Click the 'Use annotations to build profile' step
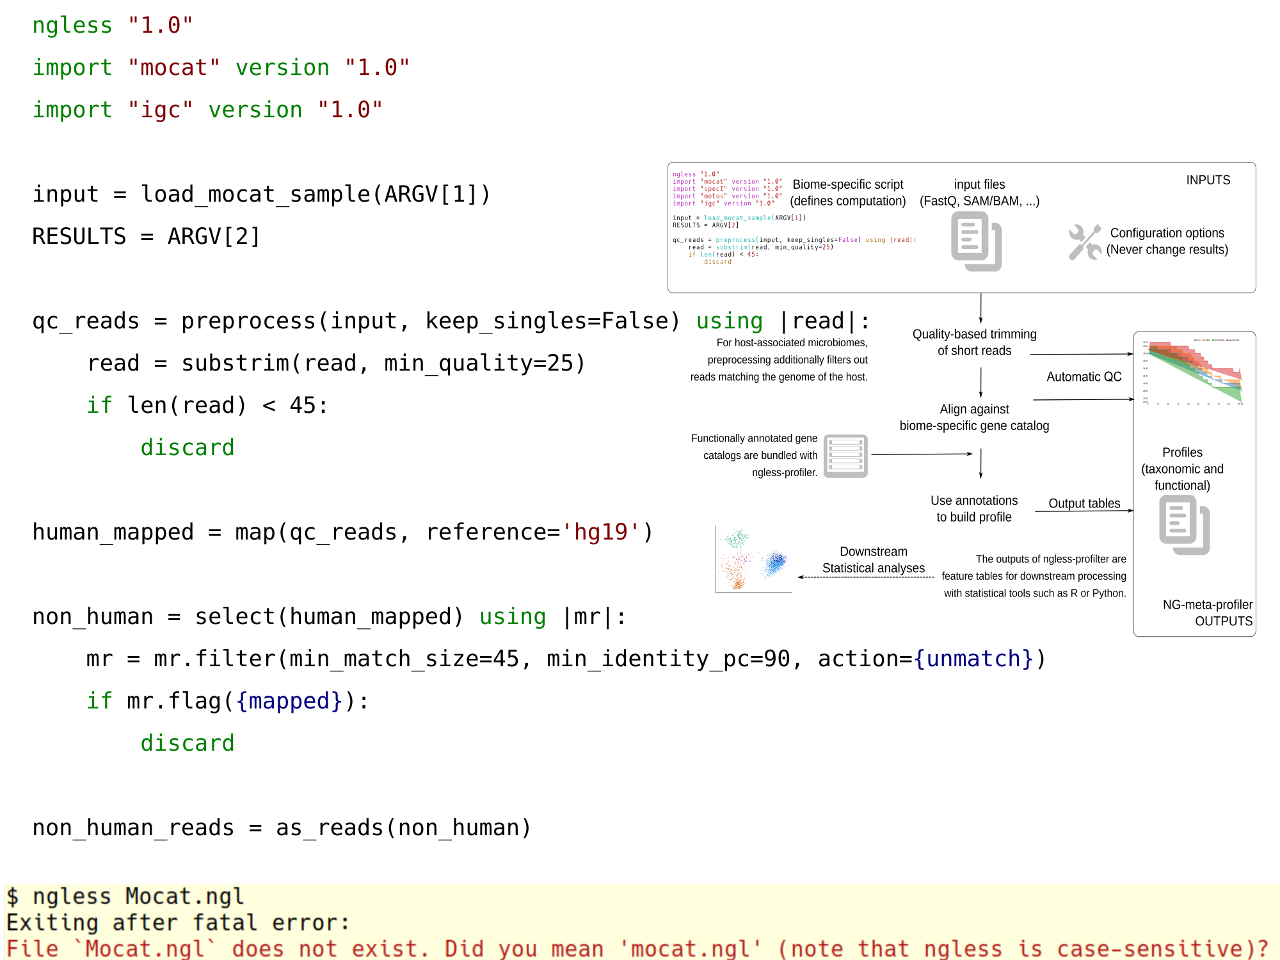 coord(973,509)
